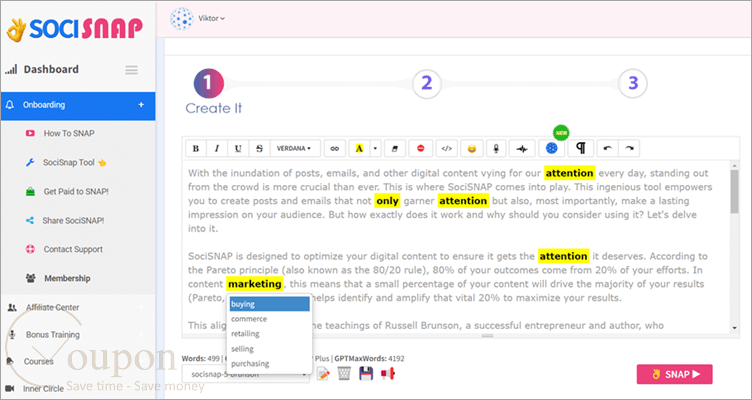
Task: Open SociSnap Tool link
Action: click(74, 163)
